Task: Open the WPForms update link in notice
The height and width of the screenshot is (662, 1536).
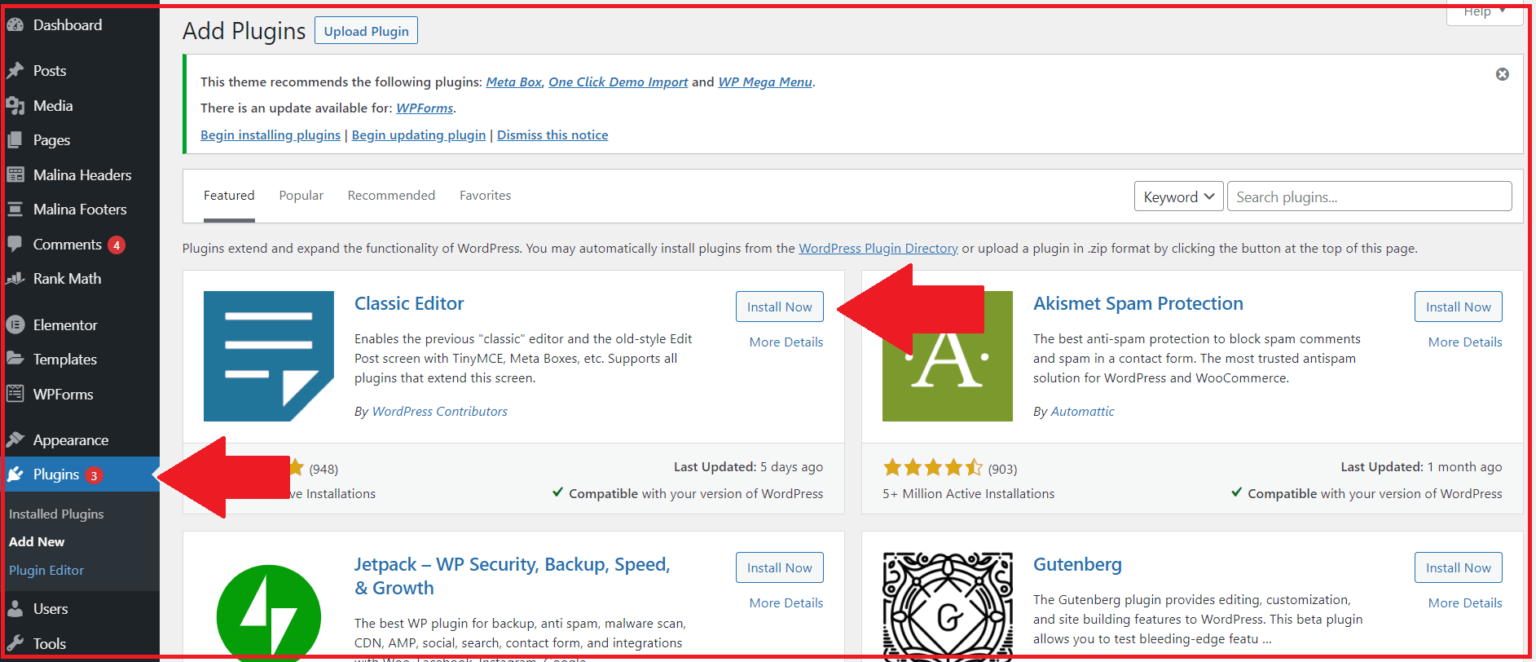Action: [x=425, y=108]
